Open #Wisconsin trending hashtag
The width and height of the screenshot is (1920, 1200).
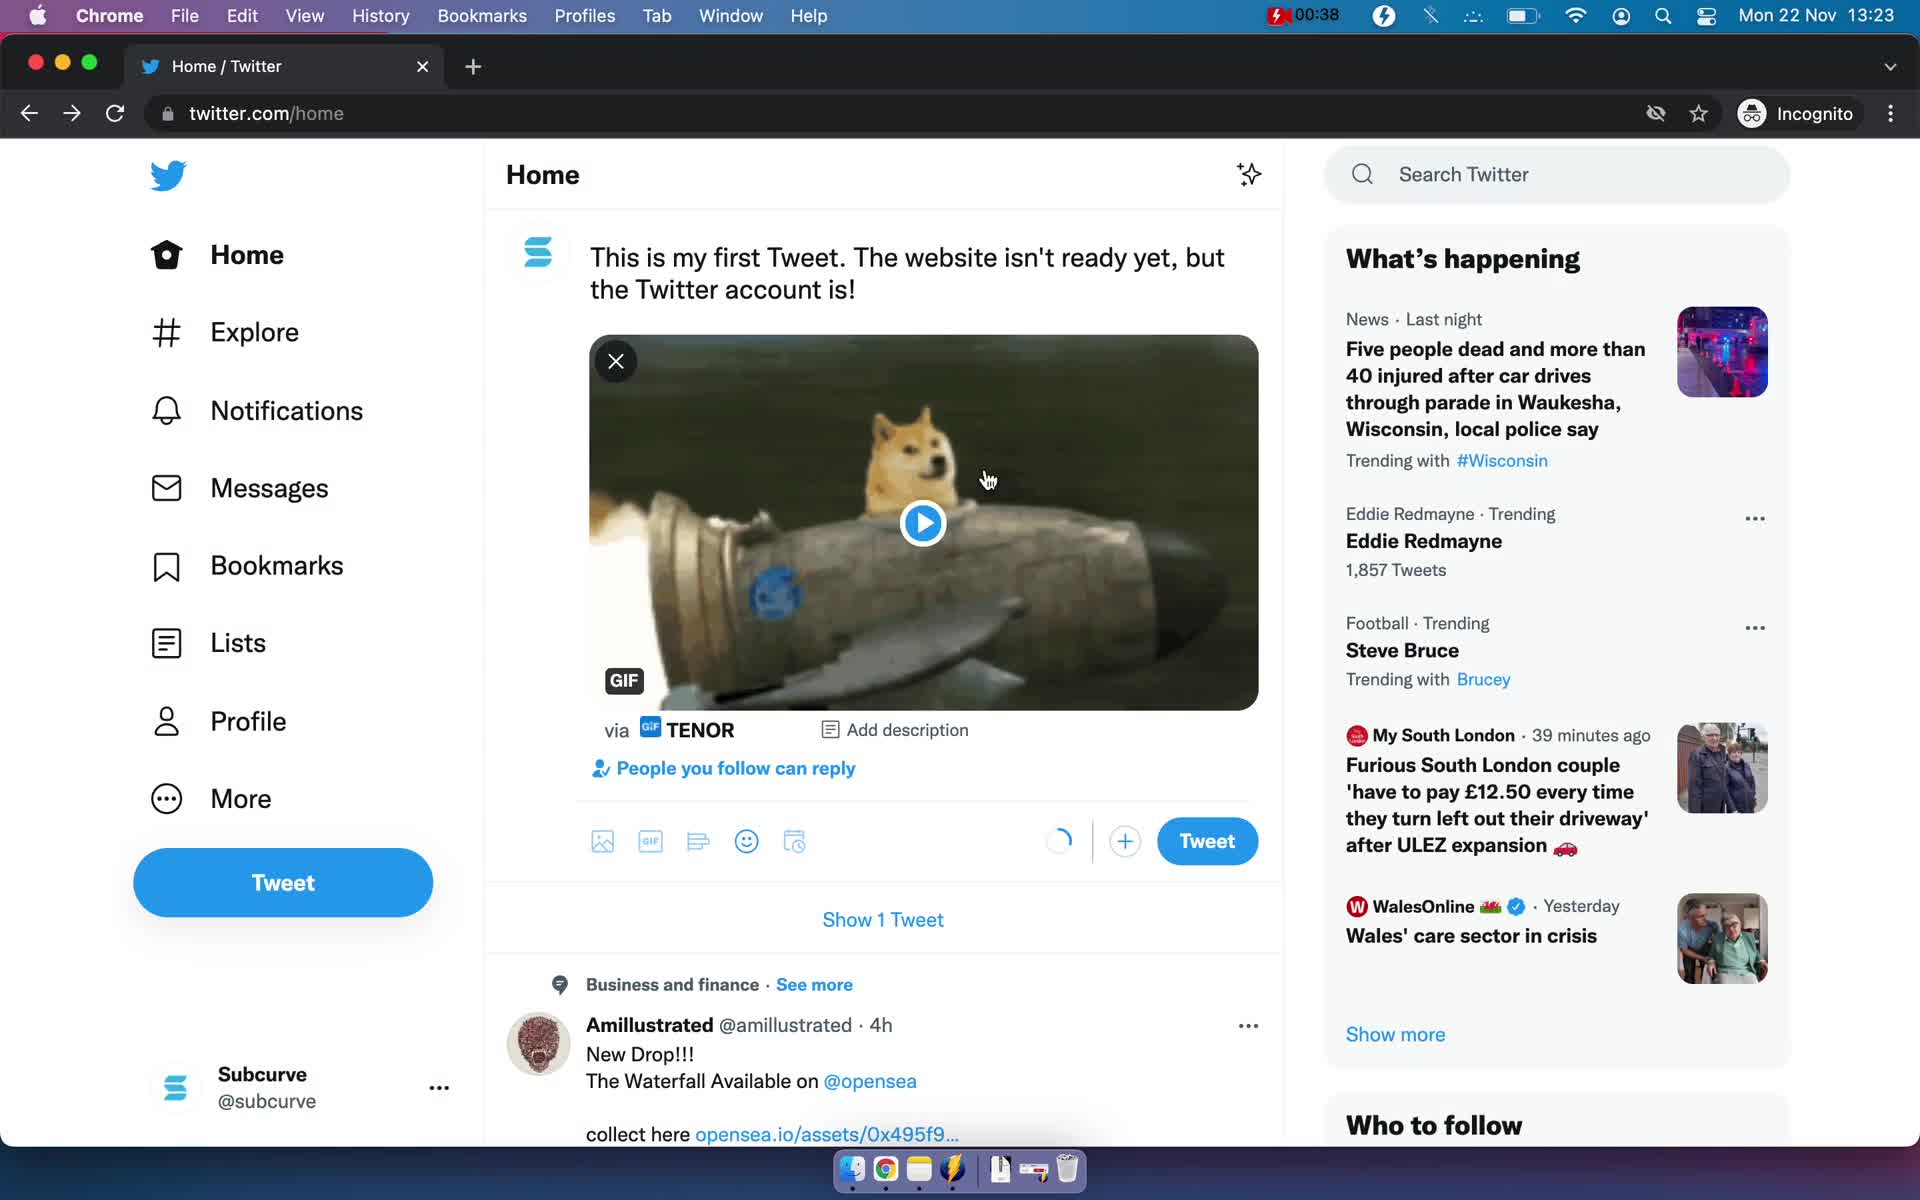pyautogui.click(x=1502, y=461)
